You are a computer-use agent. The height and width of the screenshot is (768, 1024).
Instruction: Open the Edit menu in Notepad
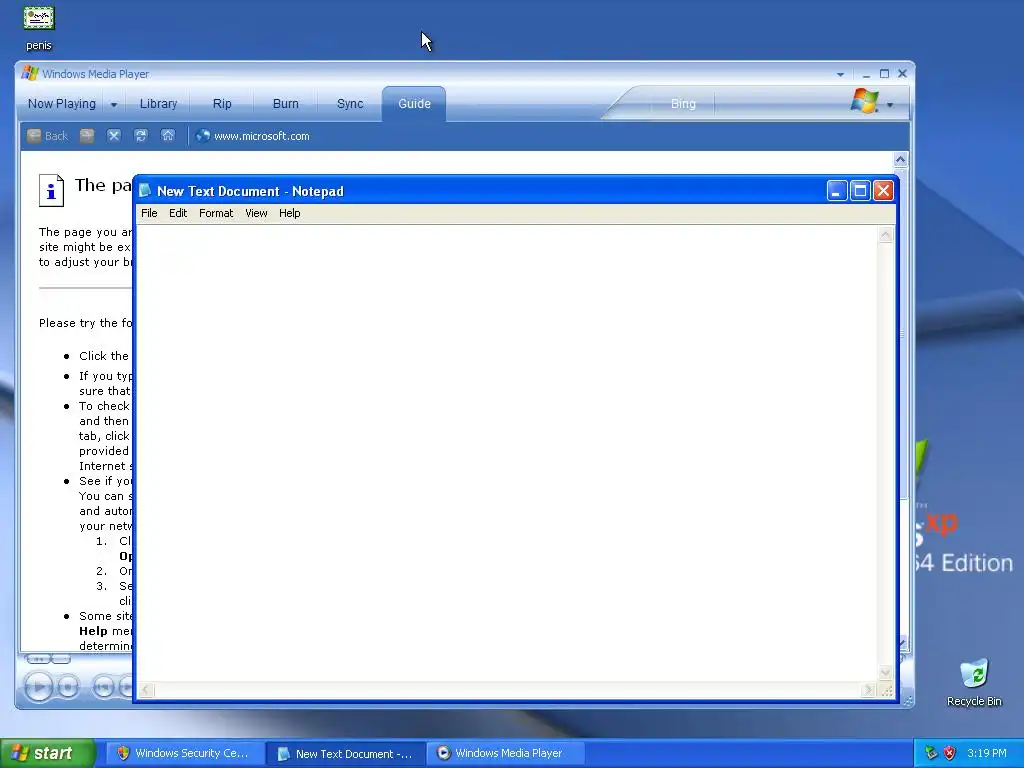pos(178,213)
